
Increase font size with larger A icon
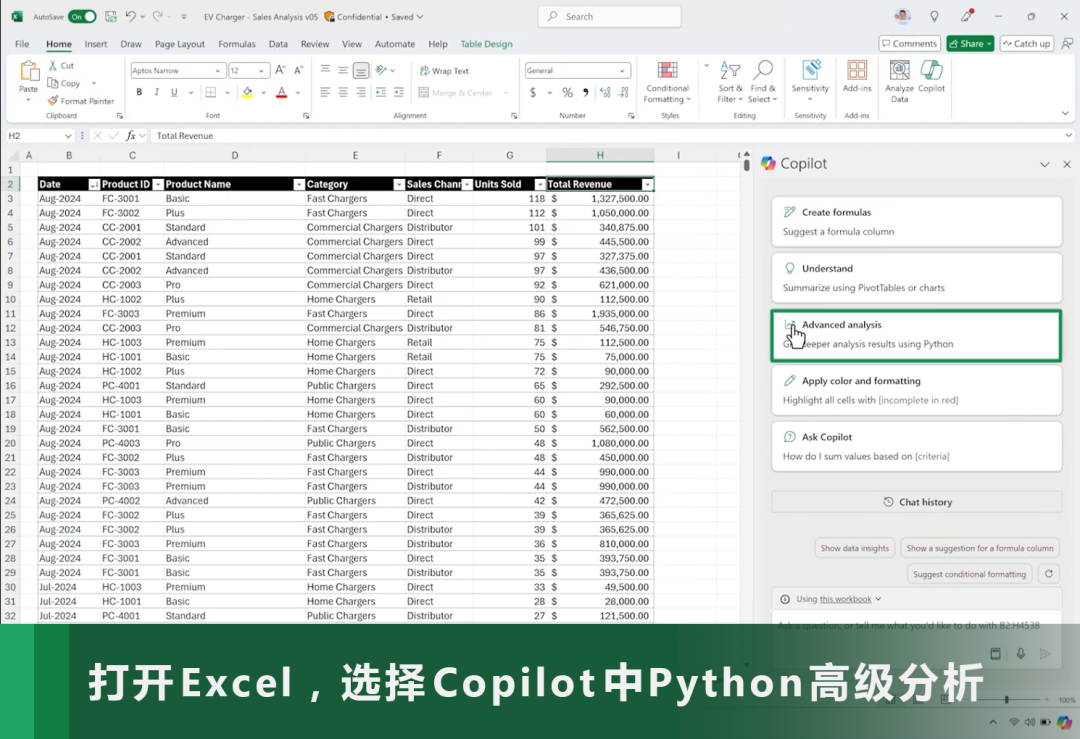pos(280,70)
